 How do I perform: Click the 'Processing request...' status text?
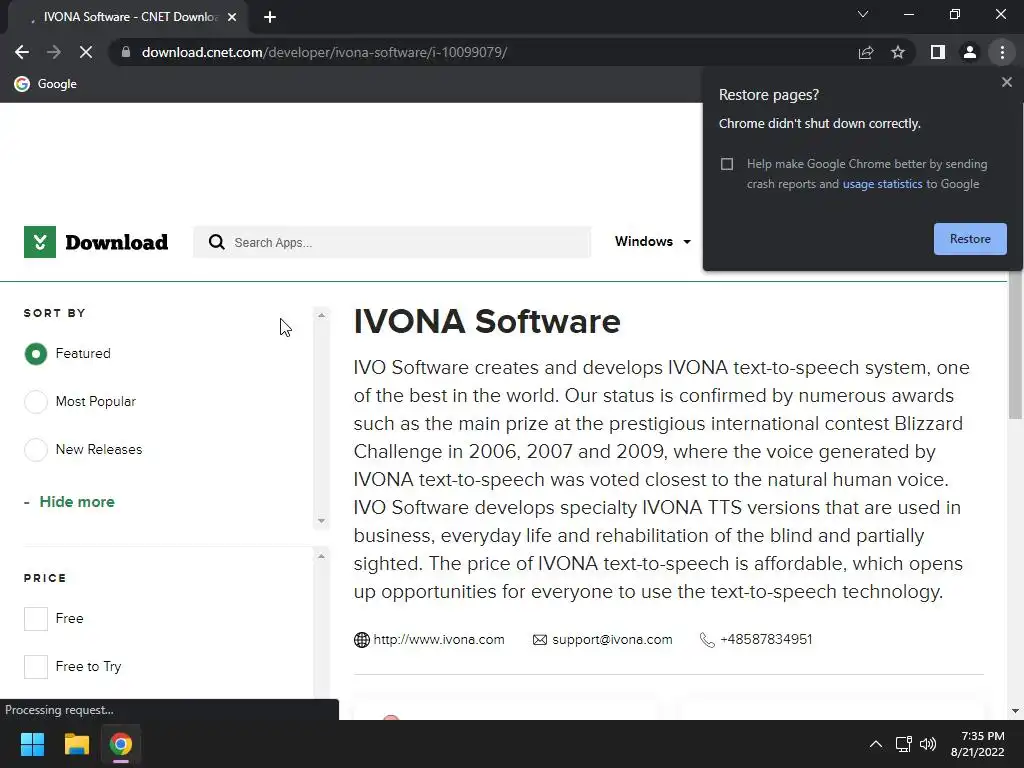pyautogui.click(x=59, y=710)
